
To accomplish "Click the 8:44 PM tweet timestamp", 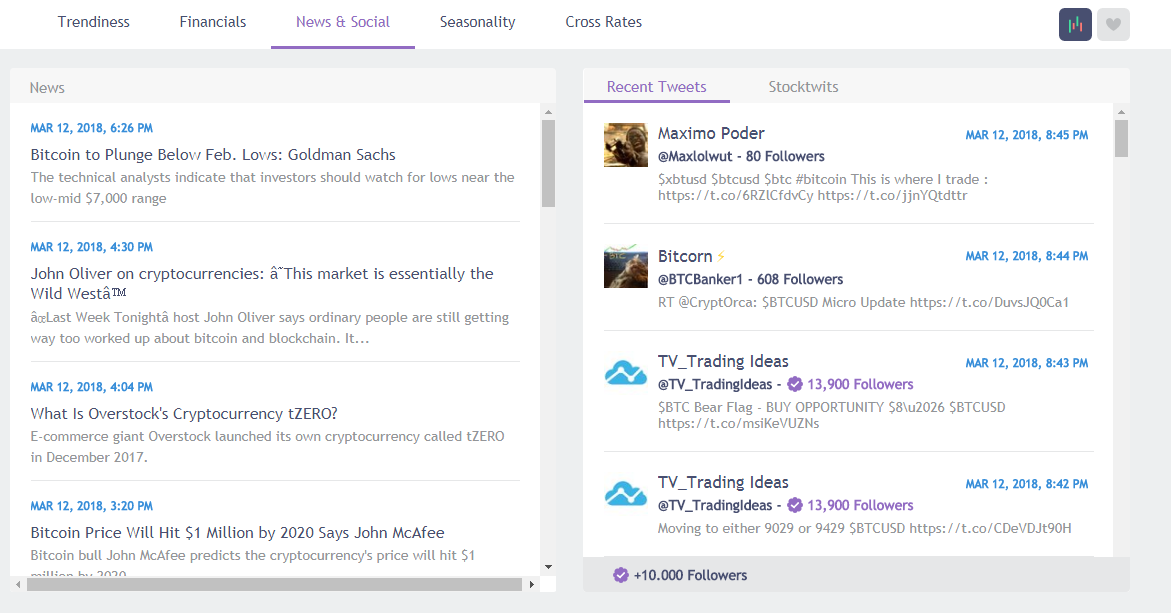I will pyautogui.click(x=1027, y=256).
